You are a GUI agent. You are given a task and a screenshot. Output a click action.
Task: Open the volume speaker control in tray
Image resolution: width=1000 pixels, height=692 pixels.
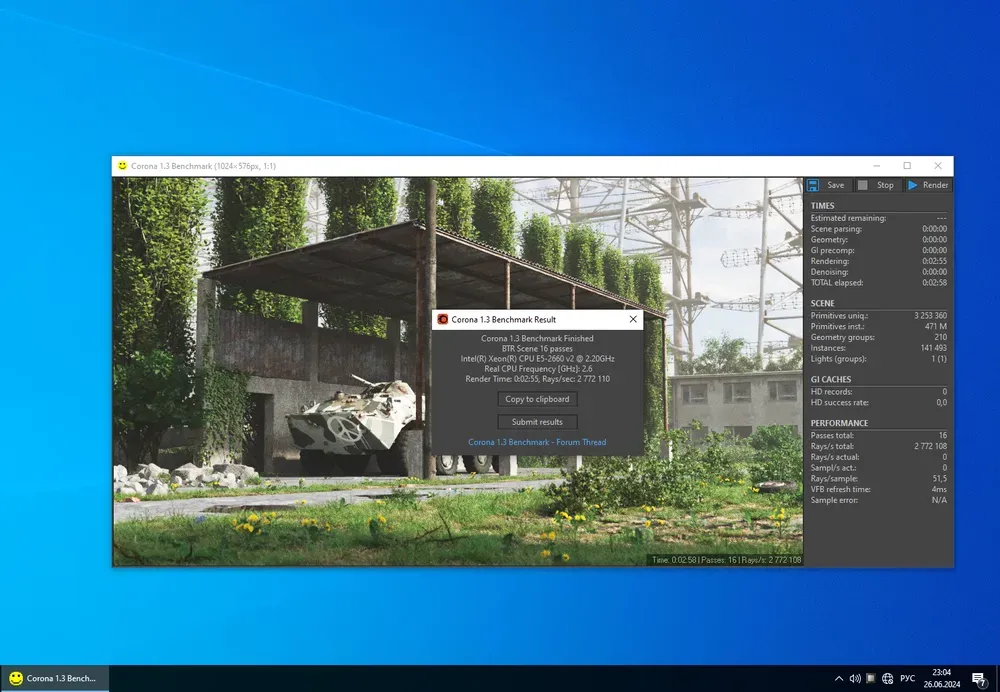tap(855, 678)
